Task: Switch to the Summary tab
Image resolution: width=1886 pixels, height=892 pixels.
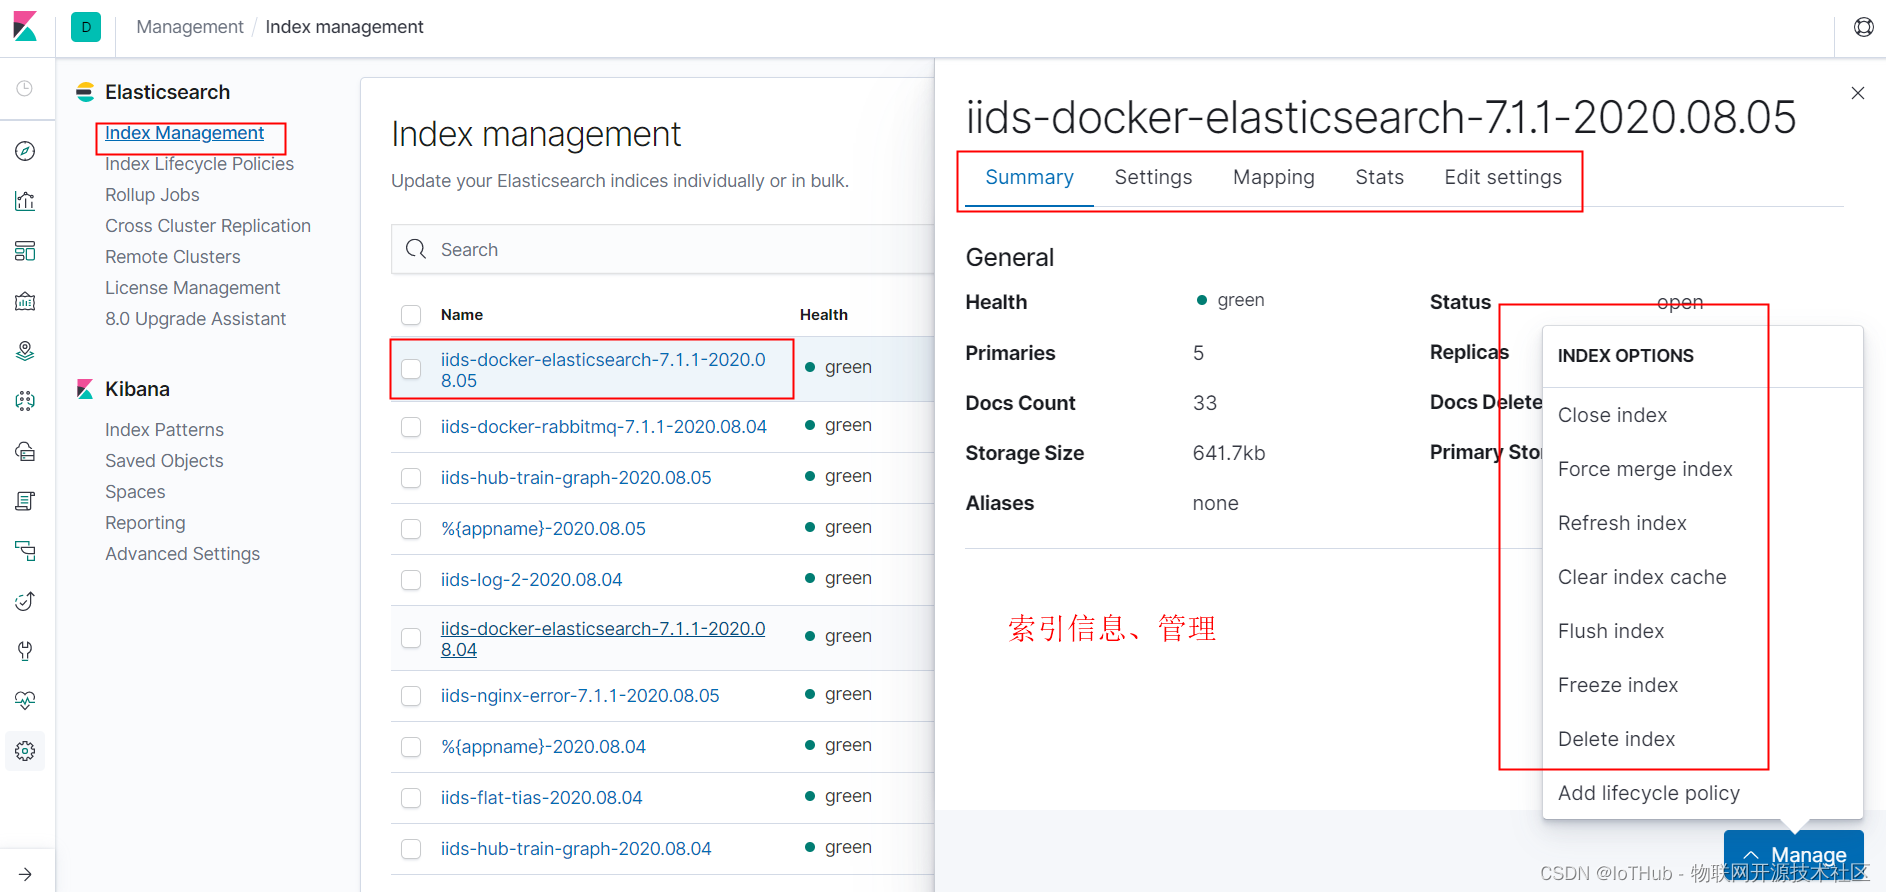Action: pyautogui.click(x=1029, y=178)
